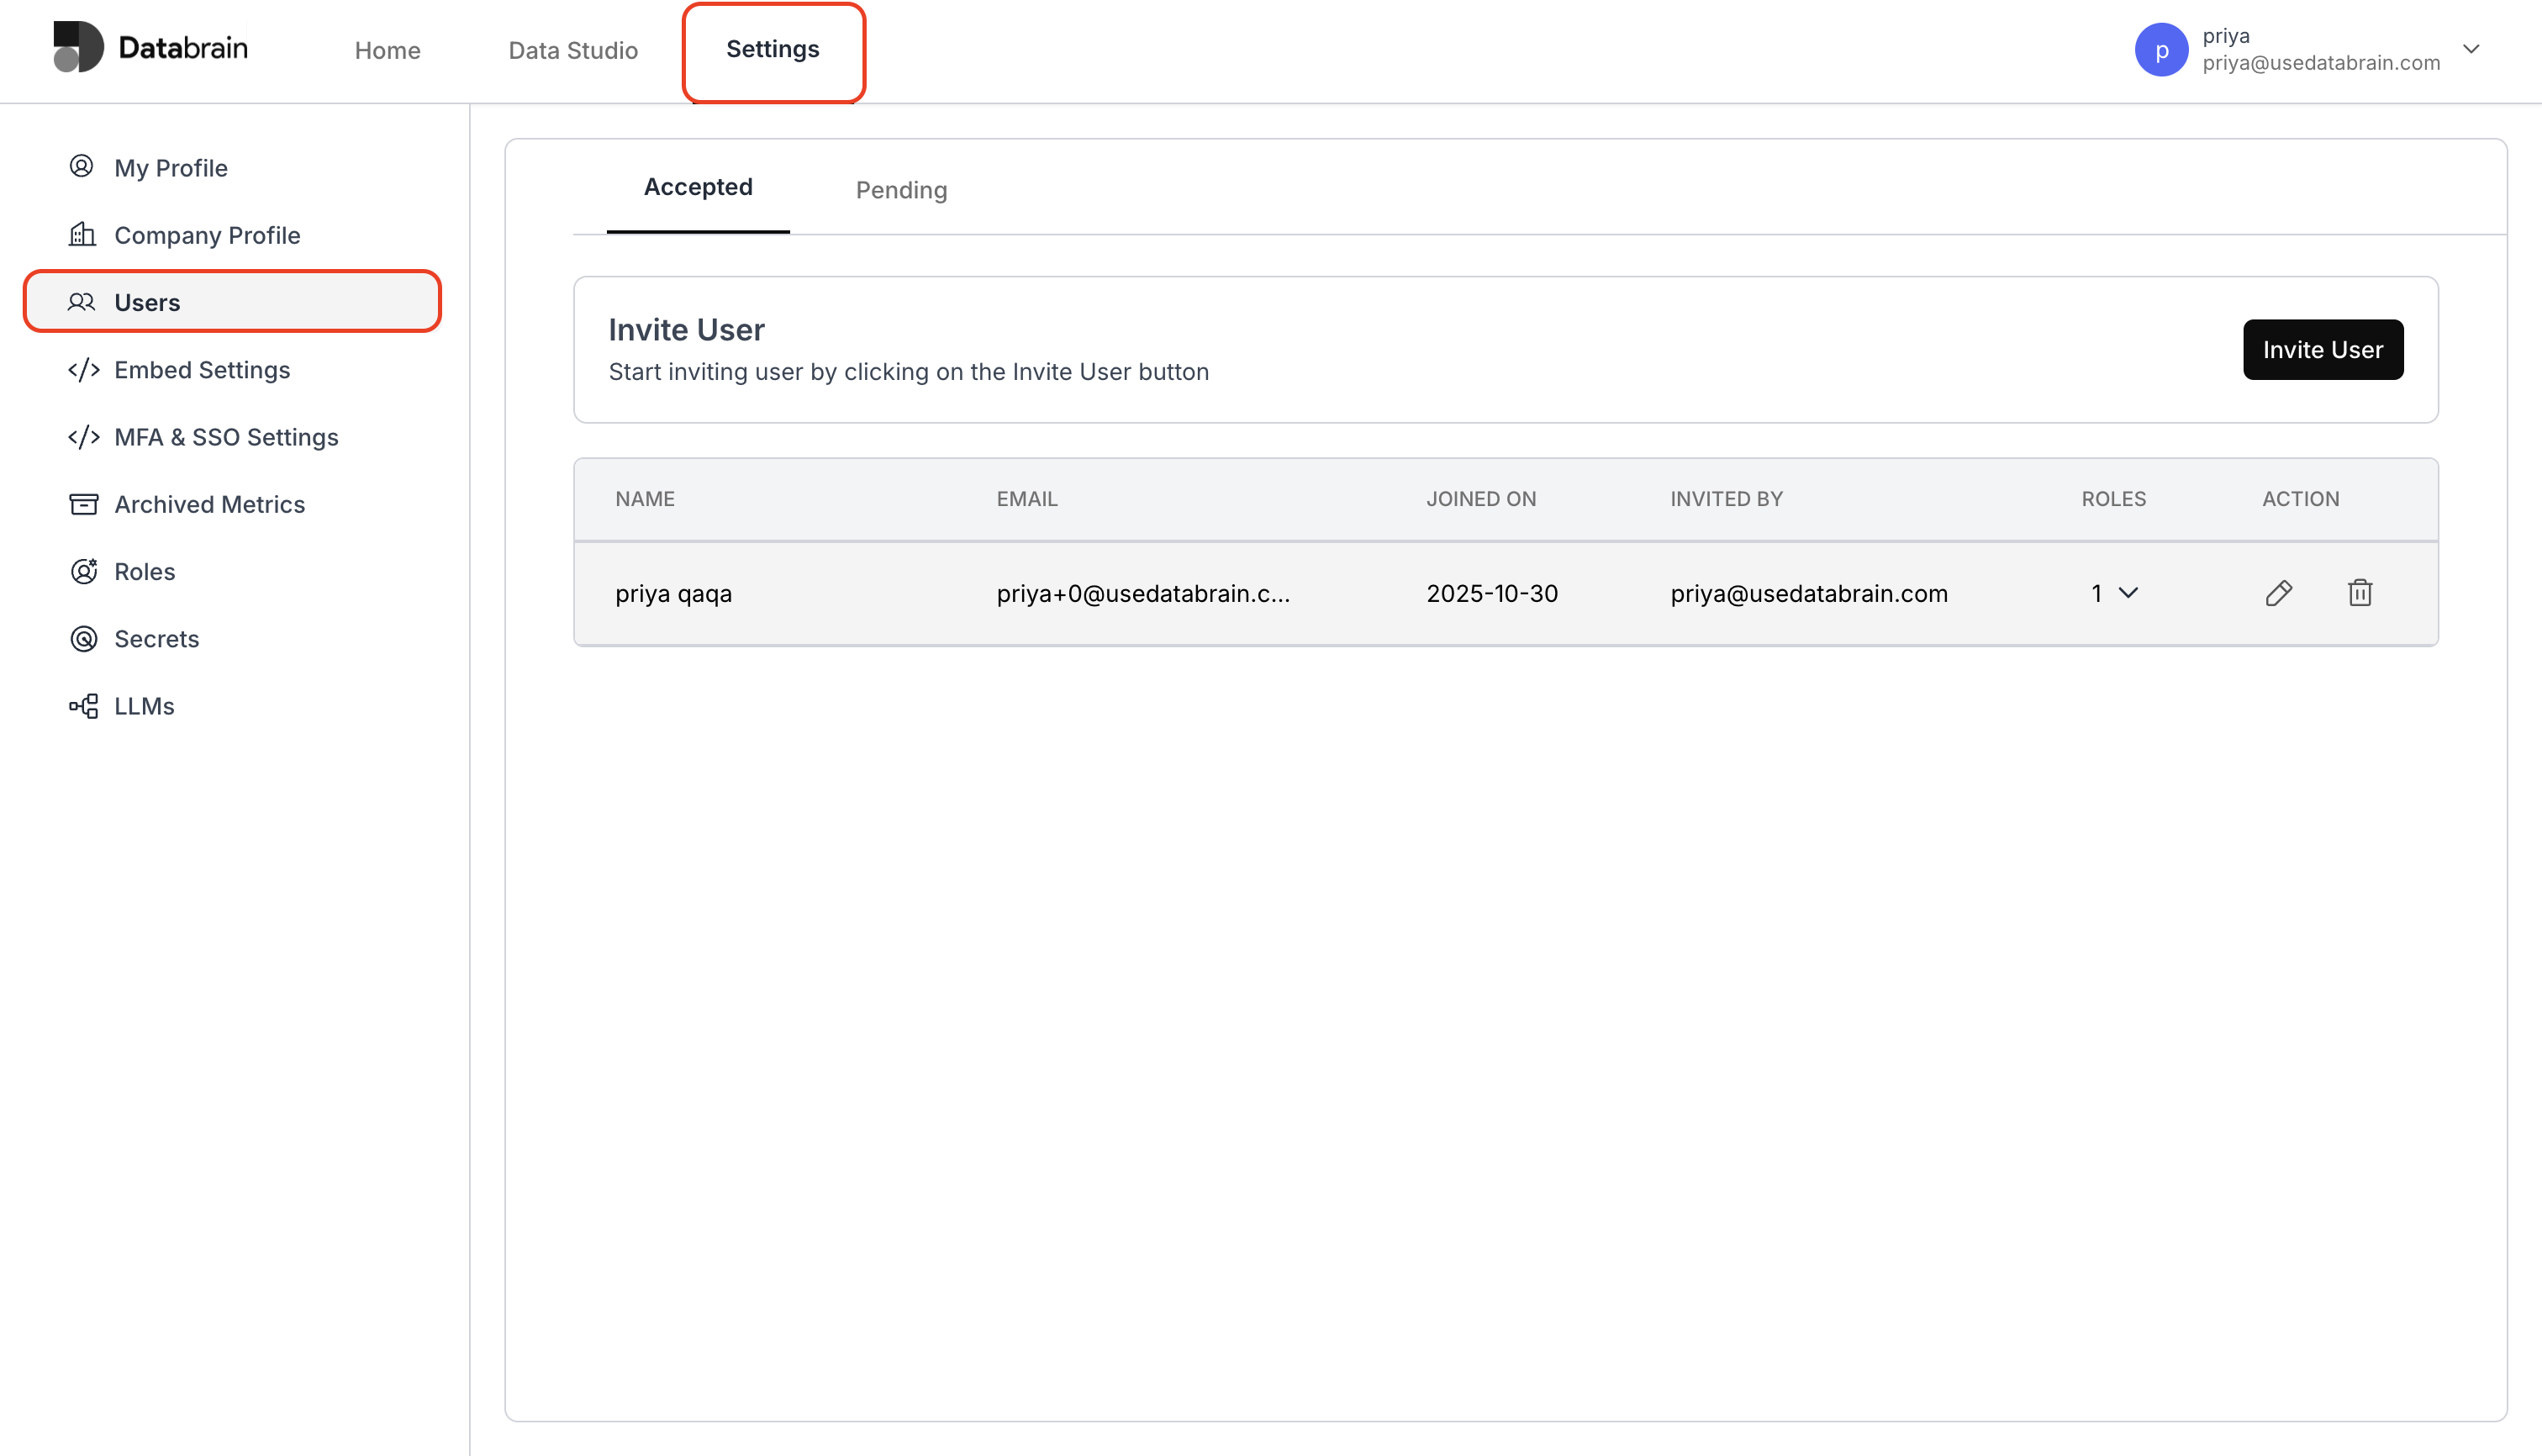Screen dimensions: 2542x1456
Task: Open the Company Profile page
Action: coord(206,235)
